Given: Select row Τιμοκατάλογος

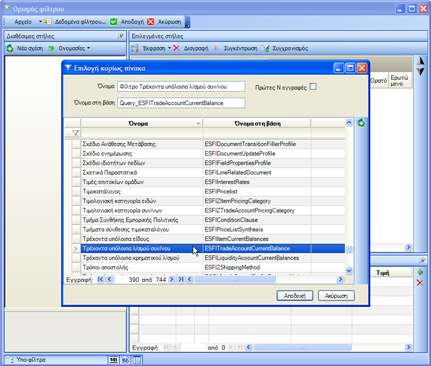Looking at the screenshot, I should pyautogui.click(x=208, y=192).
